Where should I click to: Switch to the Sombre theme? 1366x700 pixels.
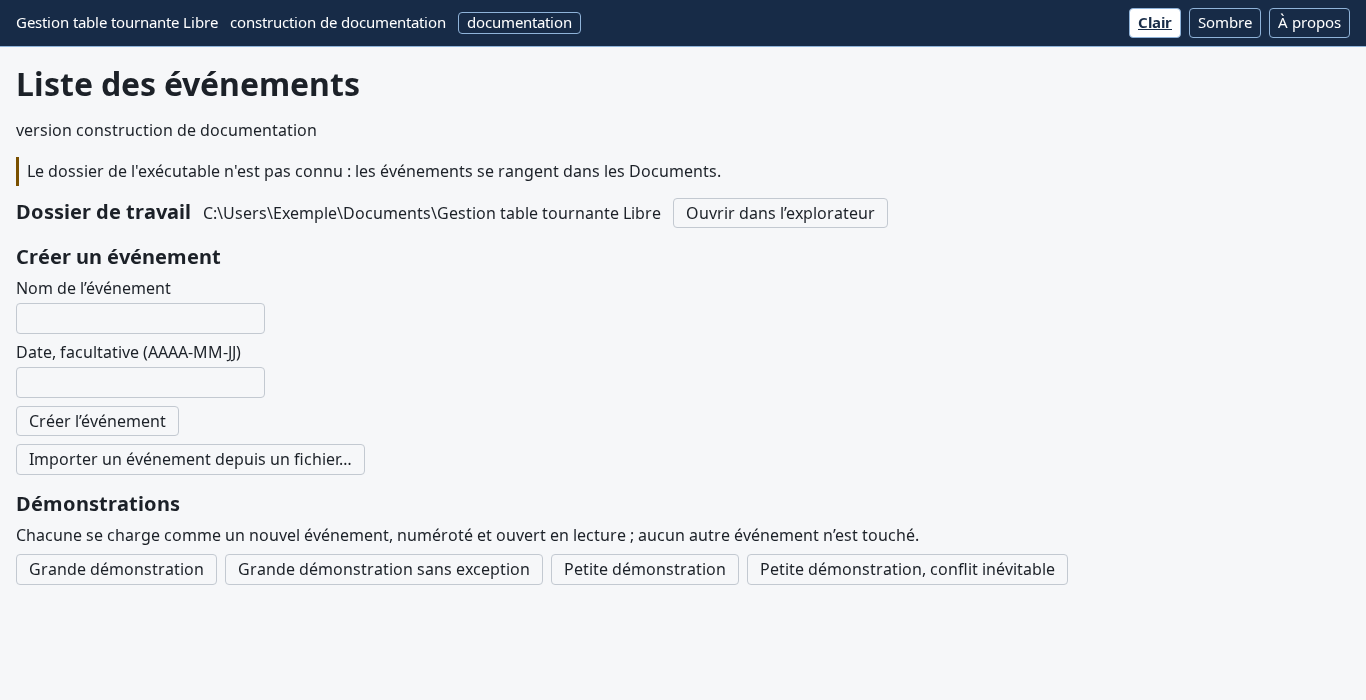click(x=1225, y=23)
